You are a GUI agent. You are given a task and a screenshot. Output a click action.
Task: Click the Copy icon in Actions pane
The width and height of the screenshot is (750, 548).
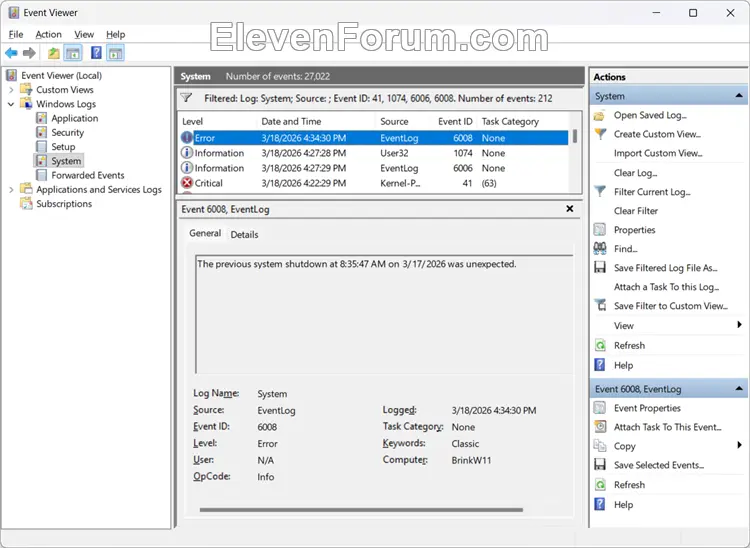pyautogui.click(x=600, y=446)
